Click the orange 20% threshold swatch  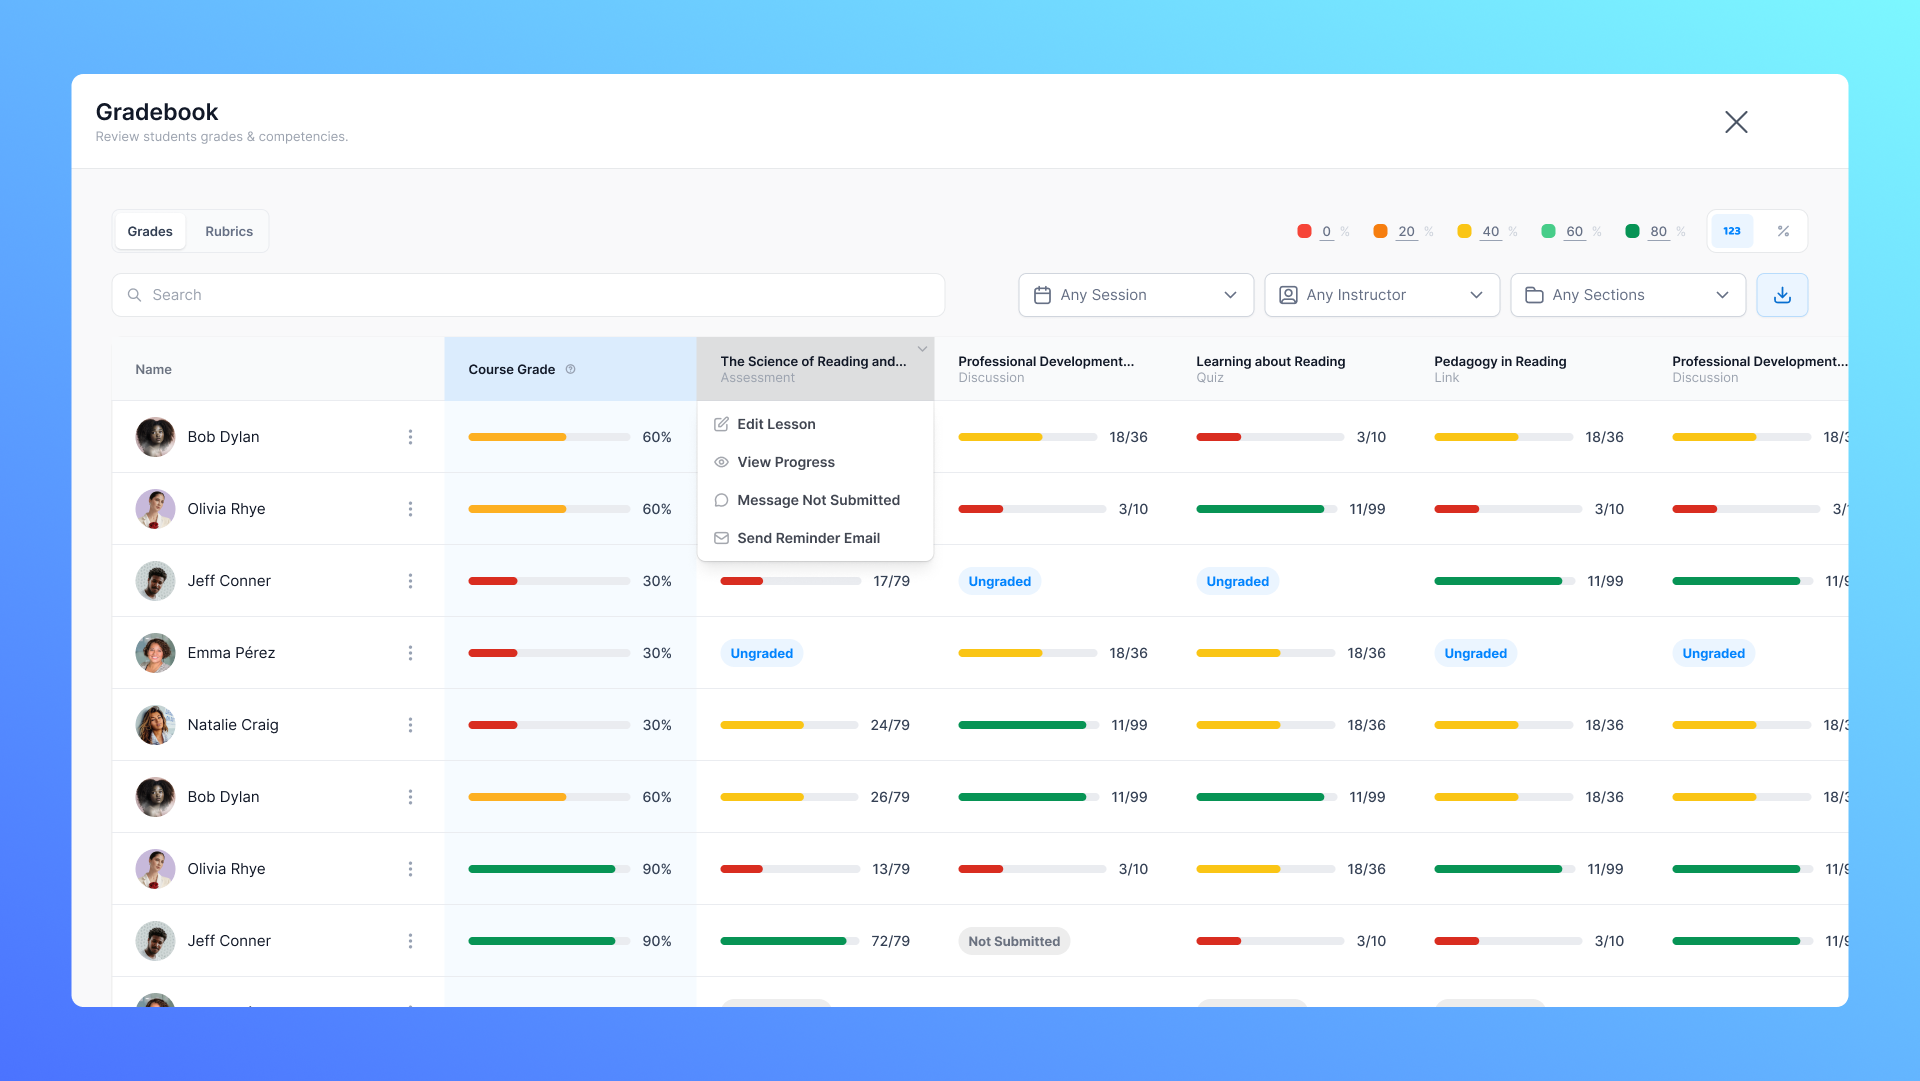point(1380,231)
